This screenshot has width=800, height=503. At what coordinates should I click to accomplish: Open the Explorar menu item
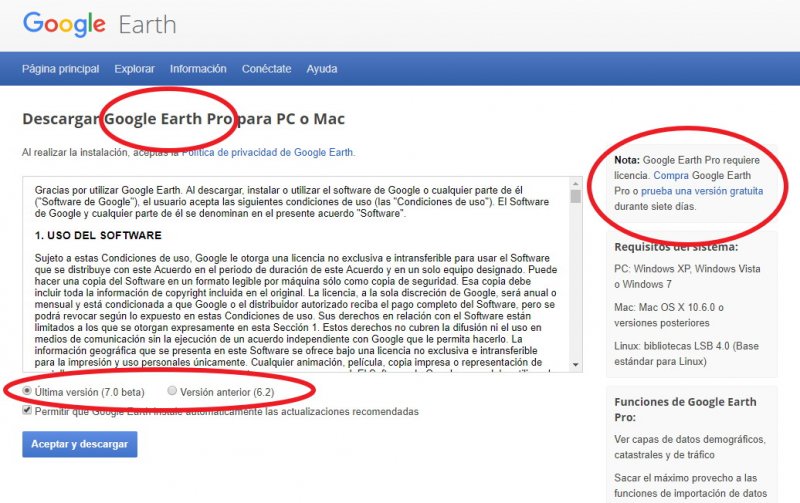(134, 69)
